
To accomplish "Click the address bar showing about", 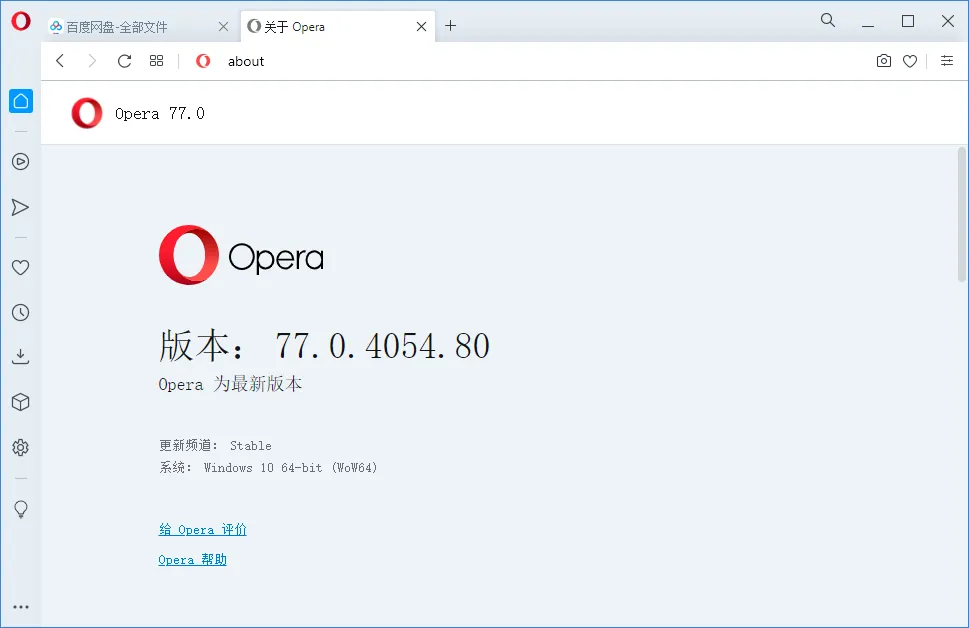I will pyautogui.click(x=245, y=61).
